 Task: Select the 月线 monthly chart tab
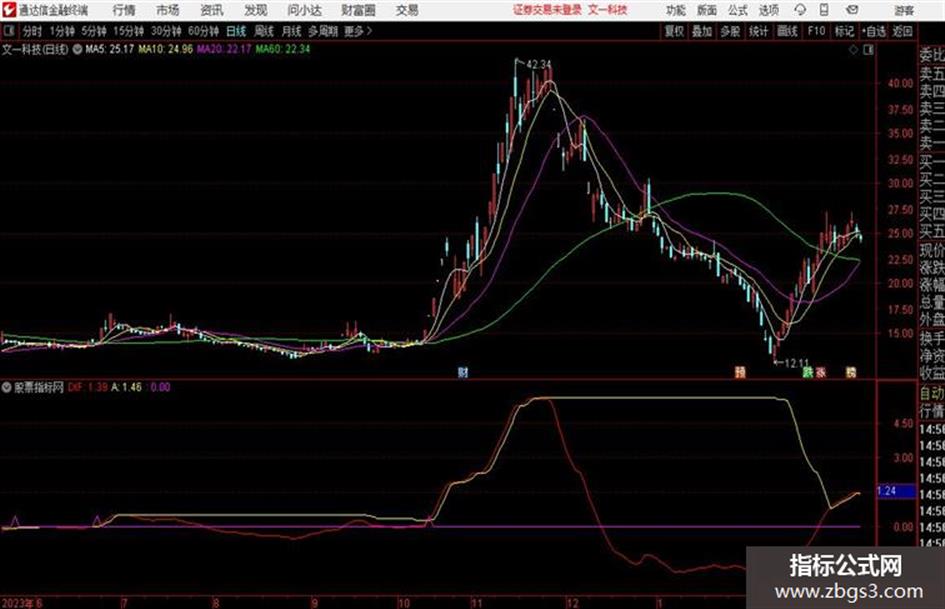pos(291,31)
